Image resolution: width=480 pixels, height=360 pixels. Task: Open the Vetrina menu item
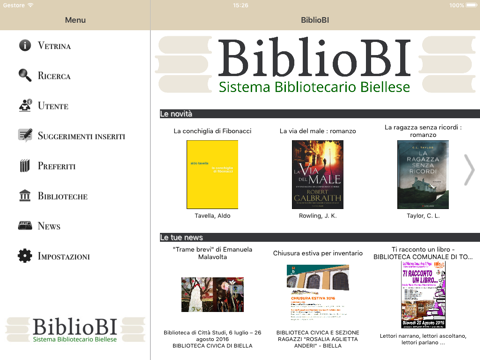(x=54, y=45)
